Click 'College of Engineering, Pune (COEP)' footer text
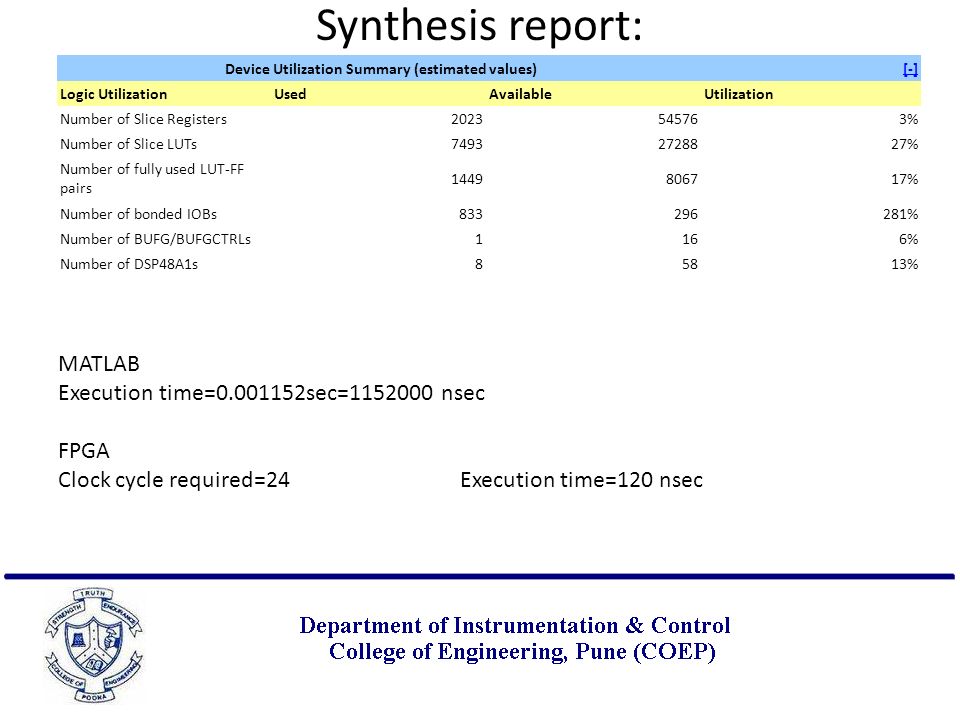960x720 pixels. point(522,652)
